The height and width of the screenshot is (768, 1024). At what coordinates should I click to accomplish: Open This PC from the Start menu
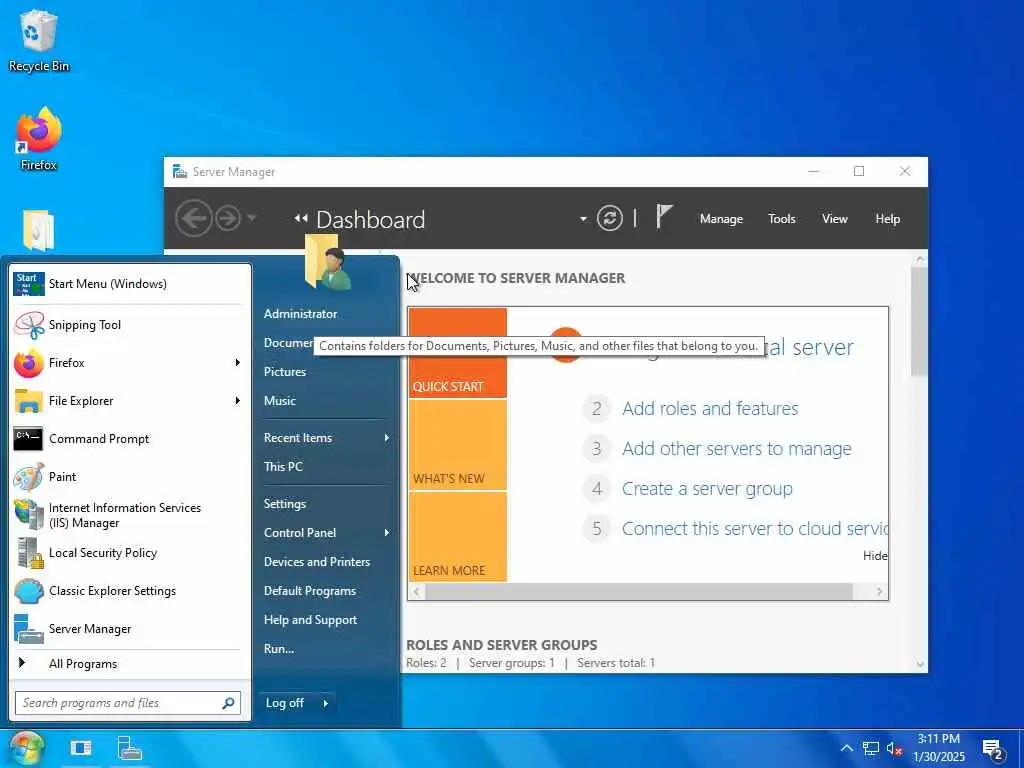283,467
